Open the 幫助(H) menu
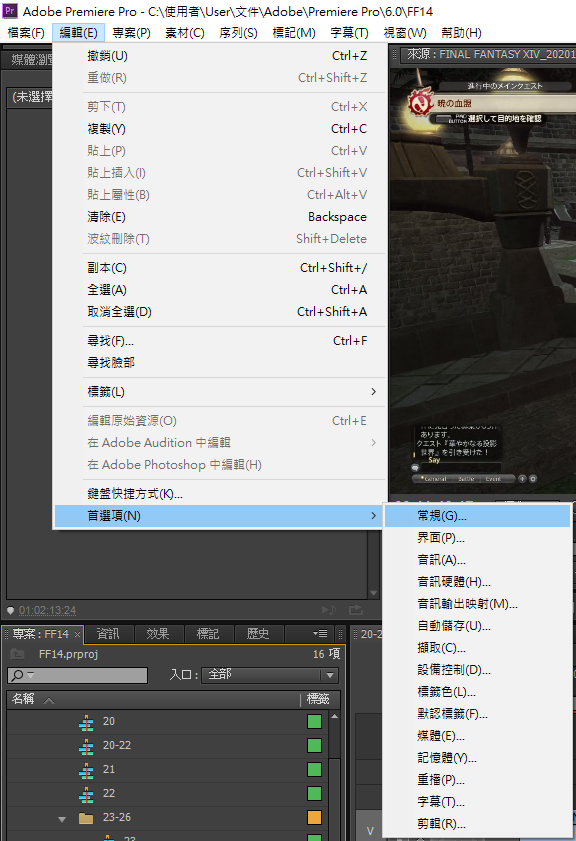 tap(461, 33)
